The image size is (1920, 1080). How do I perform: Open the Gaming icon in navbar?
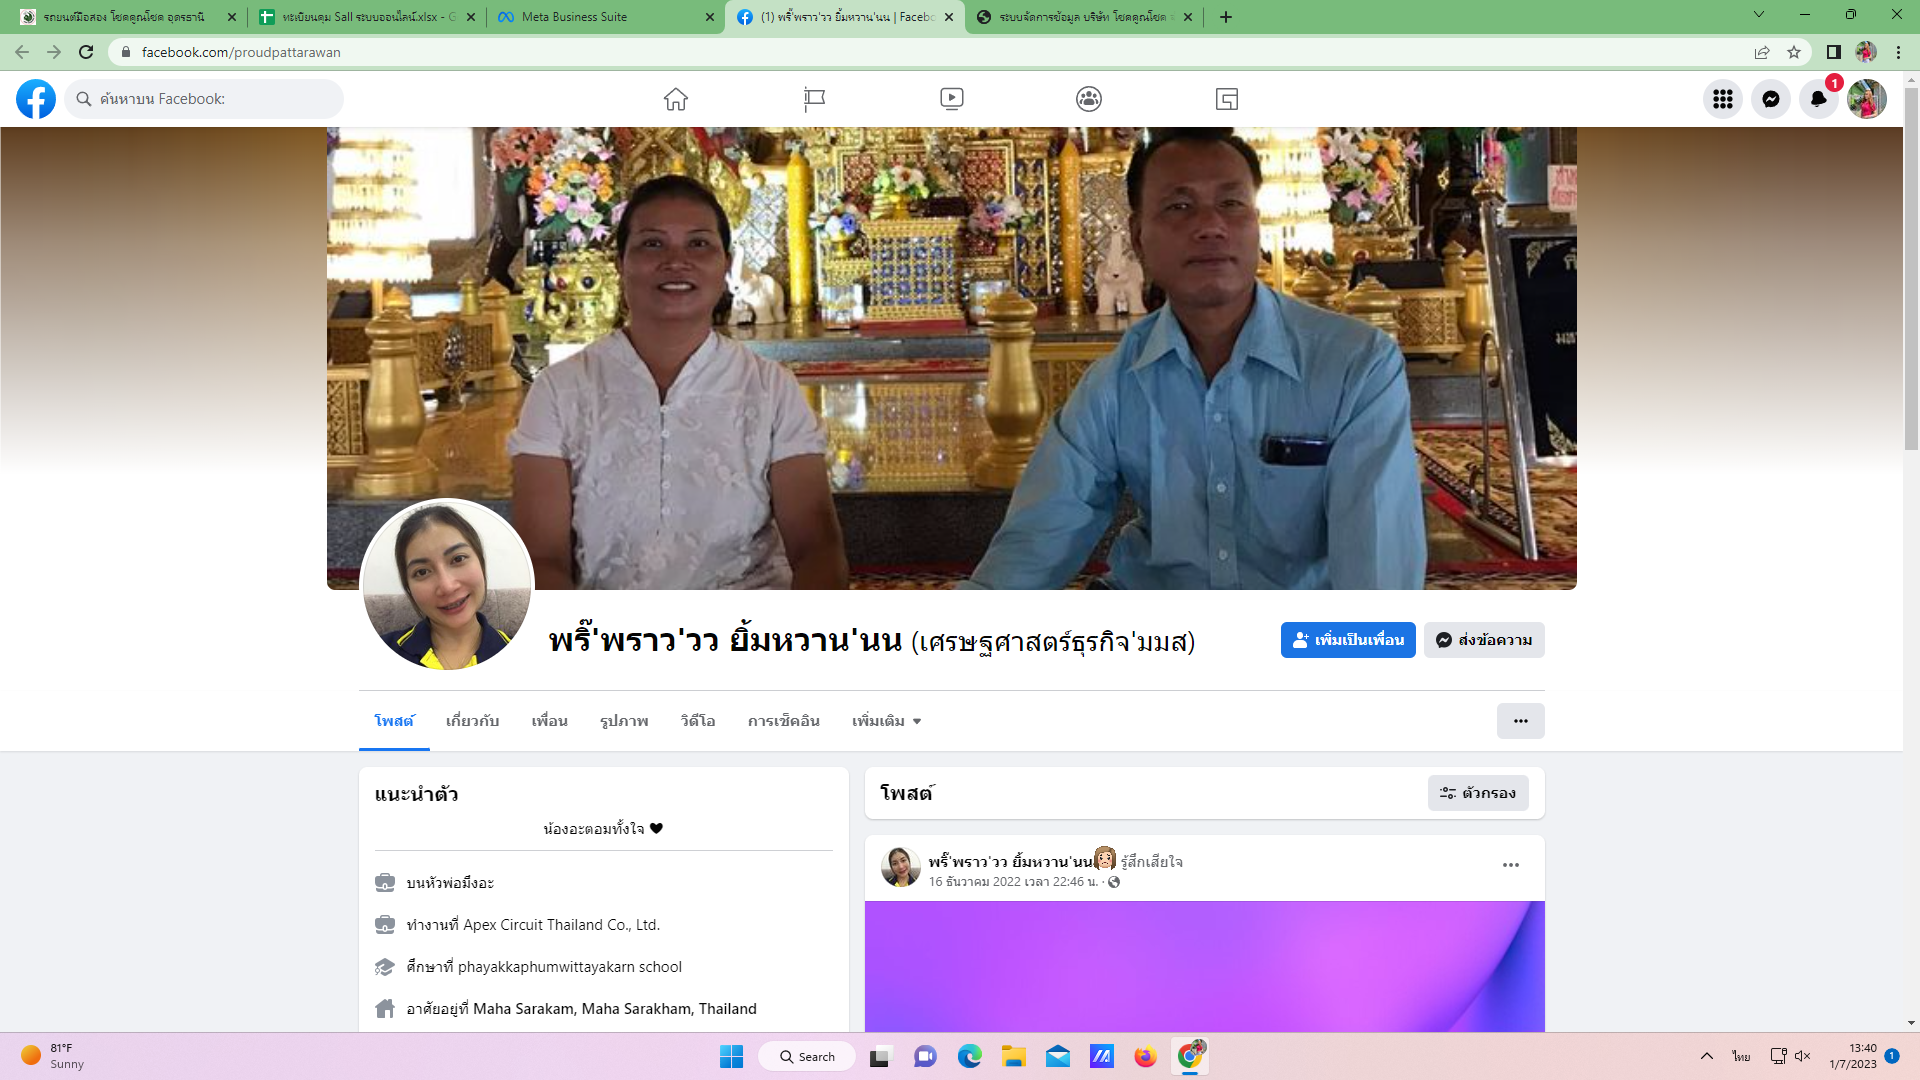(1227, 99)
